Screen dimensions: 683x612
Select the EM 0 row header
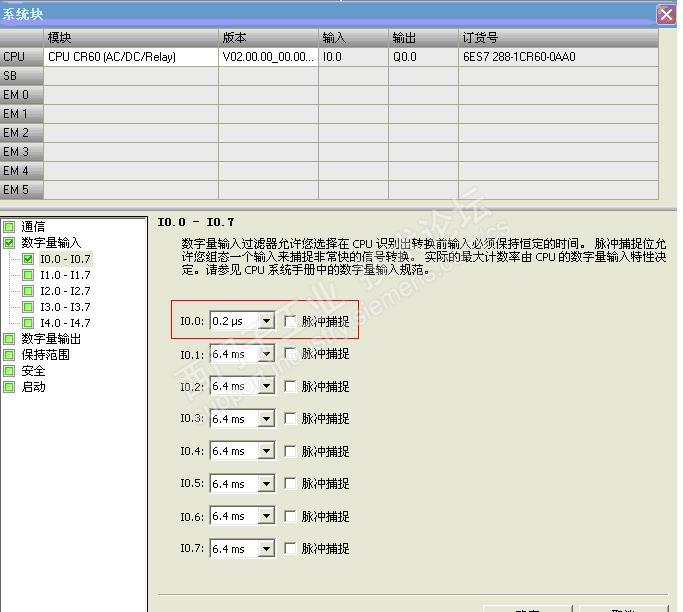click(x=21, y=95)
